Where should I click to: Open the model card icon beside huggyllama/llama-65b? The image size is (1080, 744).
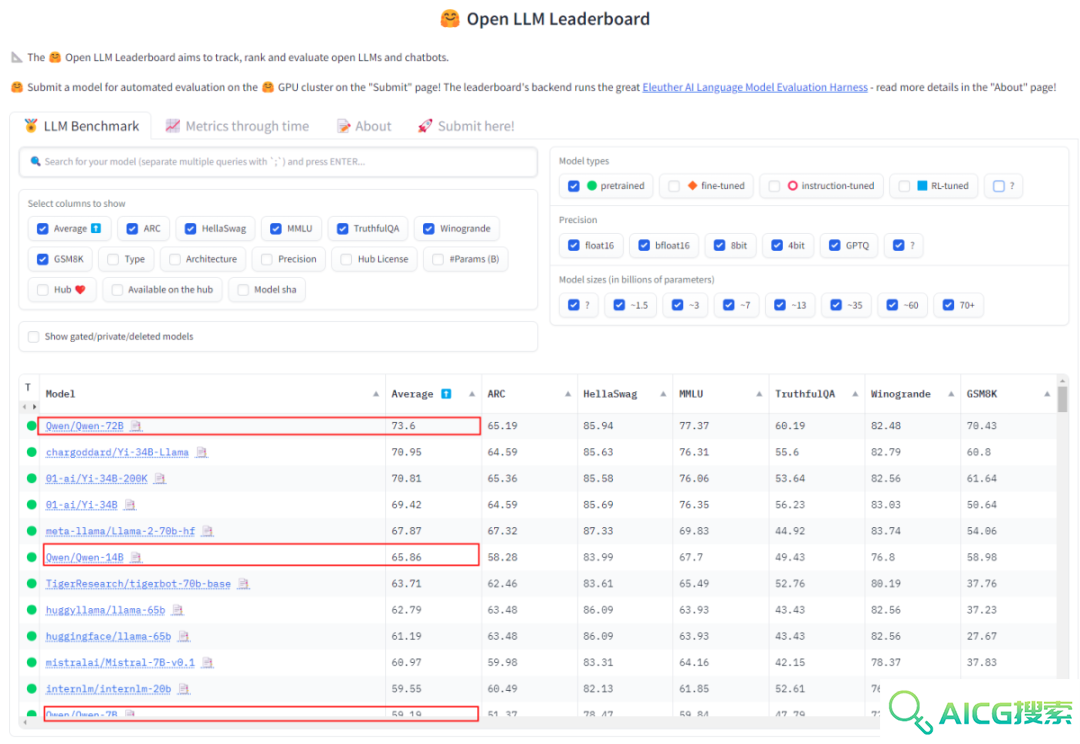(x=178, y=610)
